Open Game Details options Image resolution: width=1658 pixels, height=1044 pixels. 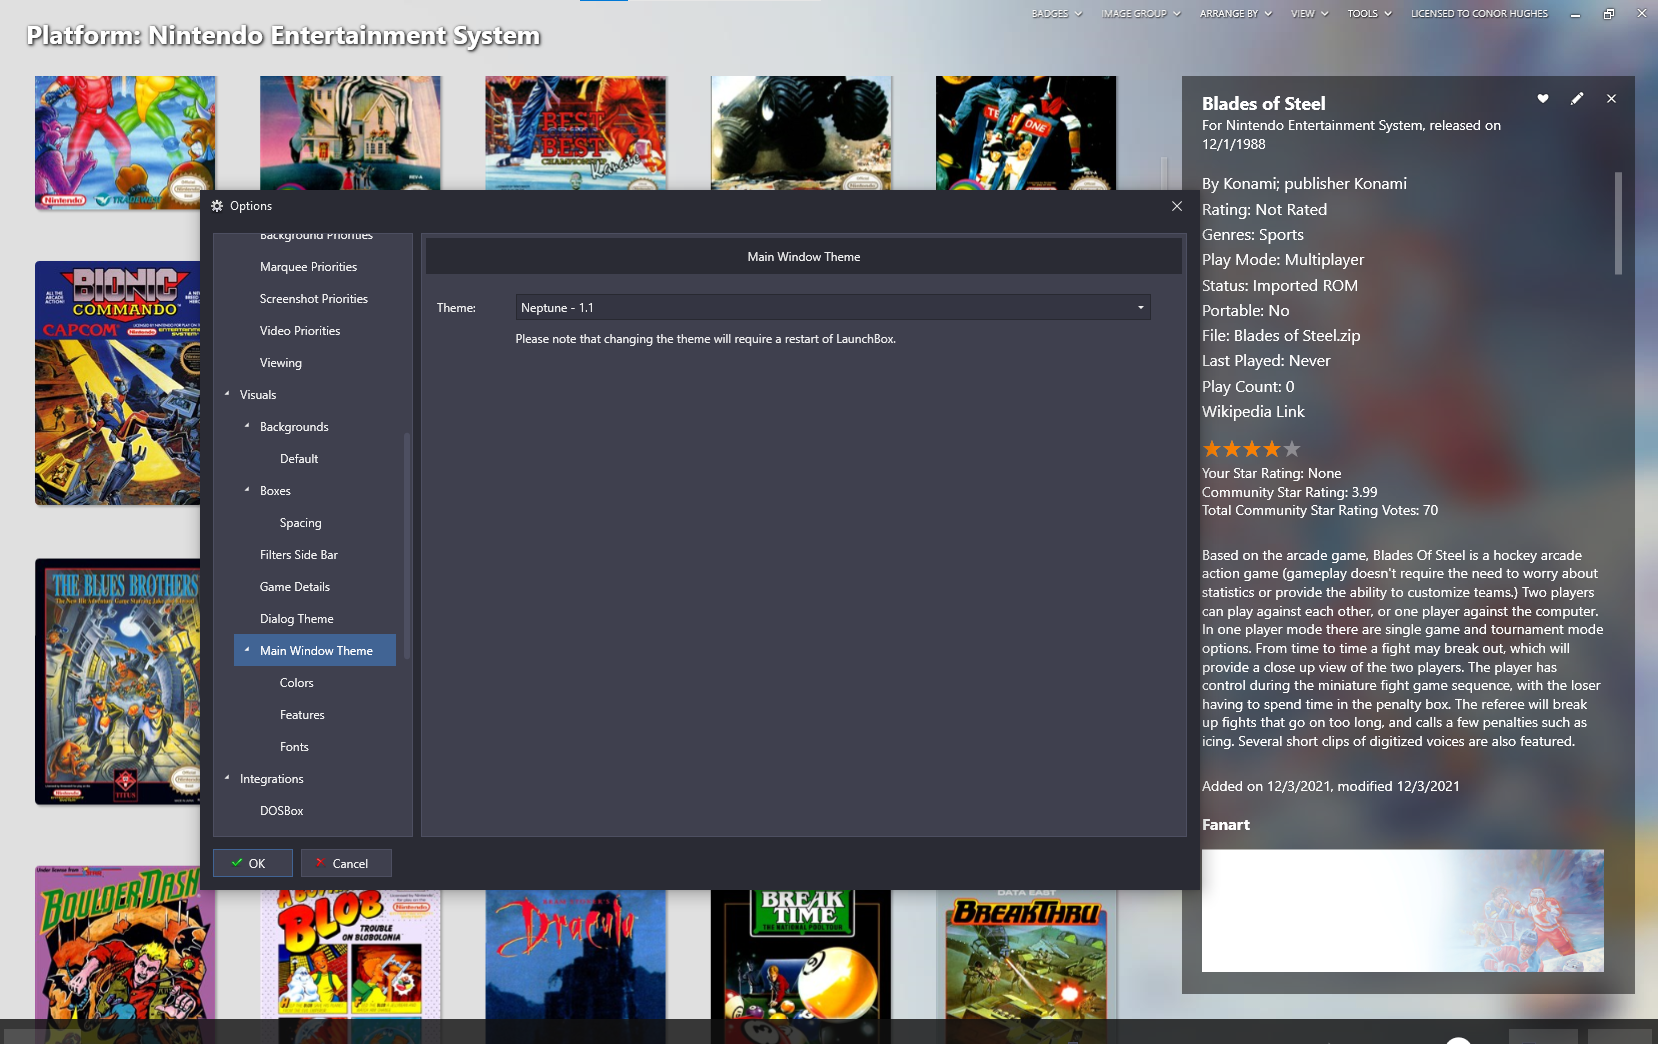click(295, 587)
